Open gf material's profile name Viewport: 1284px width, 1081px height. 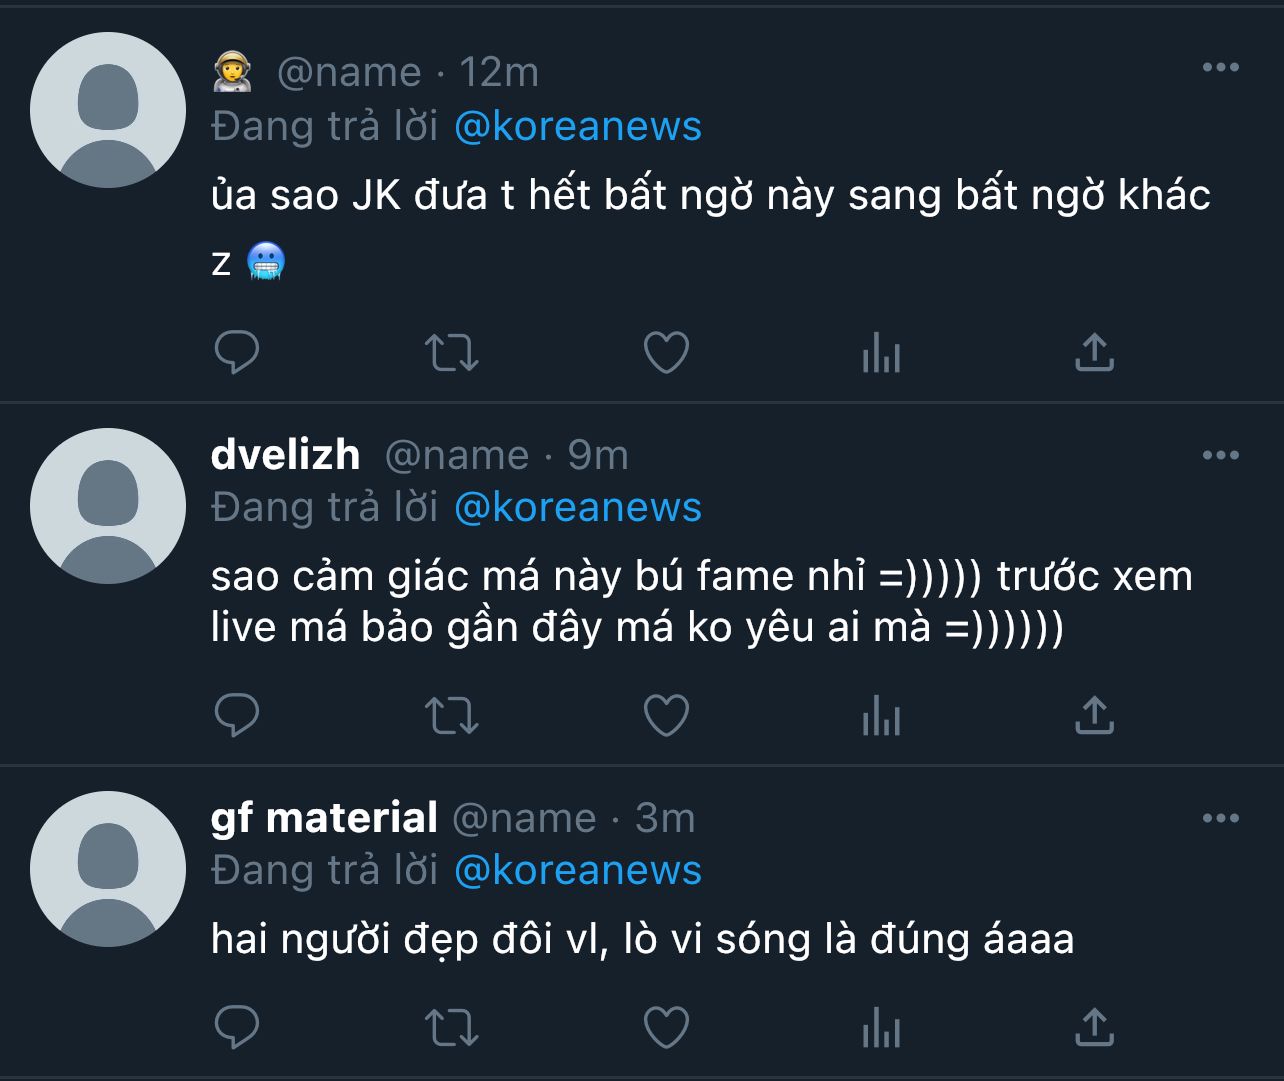(x=324, y=818)
